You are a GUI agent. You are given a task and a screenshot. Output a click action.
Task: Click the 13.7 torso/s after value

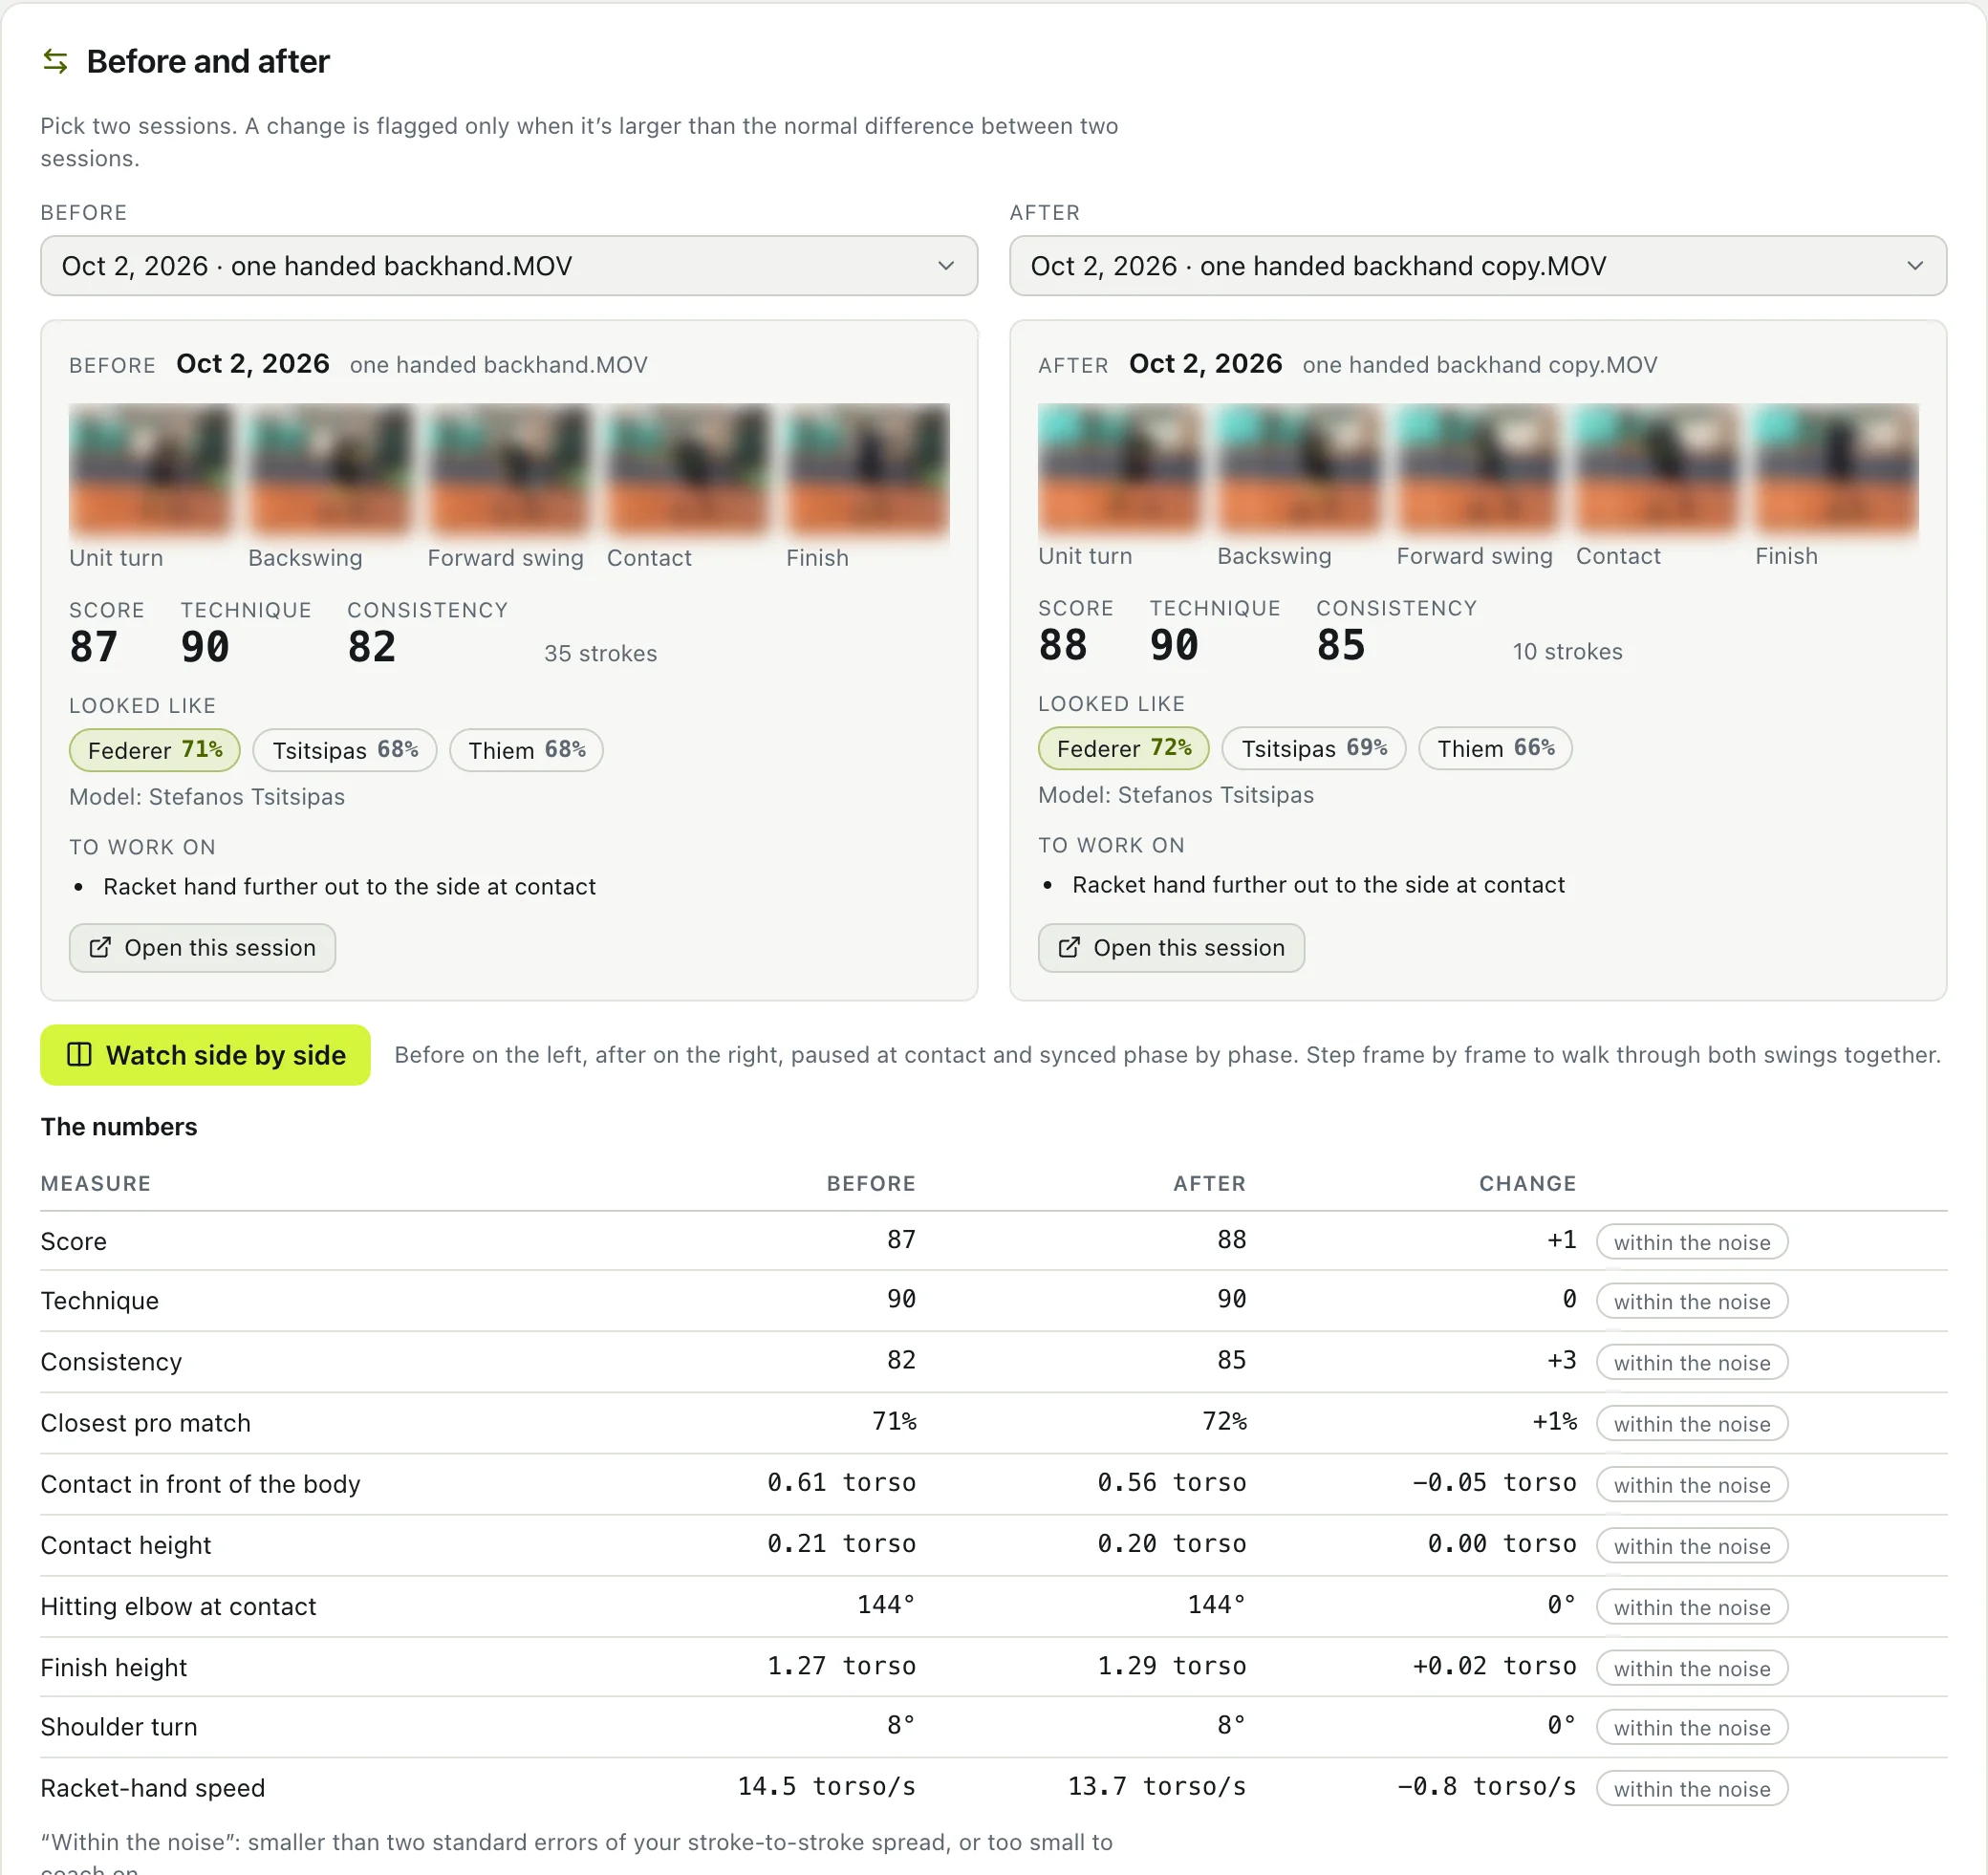pos(1157,1787)
